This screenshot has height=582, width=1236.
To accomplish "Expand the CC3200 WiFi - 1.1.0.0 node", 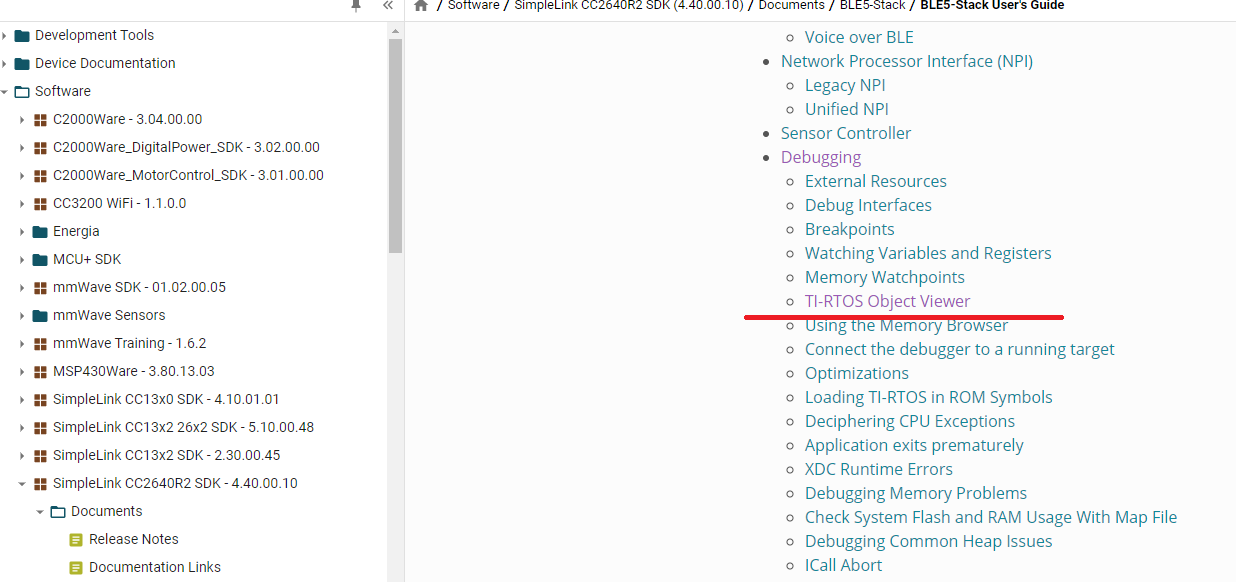I will coord(22,203).
